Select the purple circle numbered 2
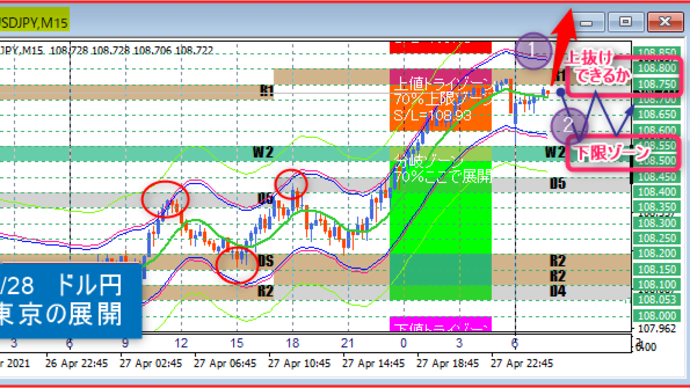The height and width of the screenshot is (388, 690). pyautogui.click(x=569, y=125)
